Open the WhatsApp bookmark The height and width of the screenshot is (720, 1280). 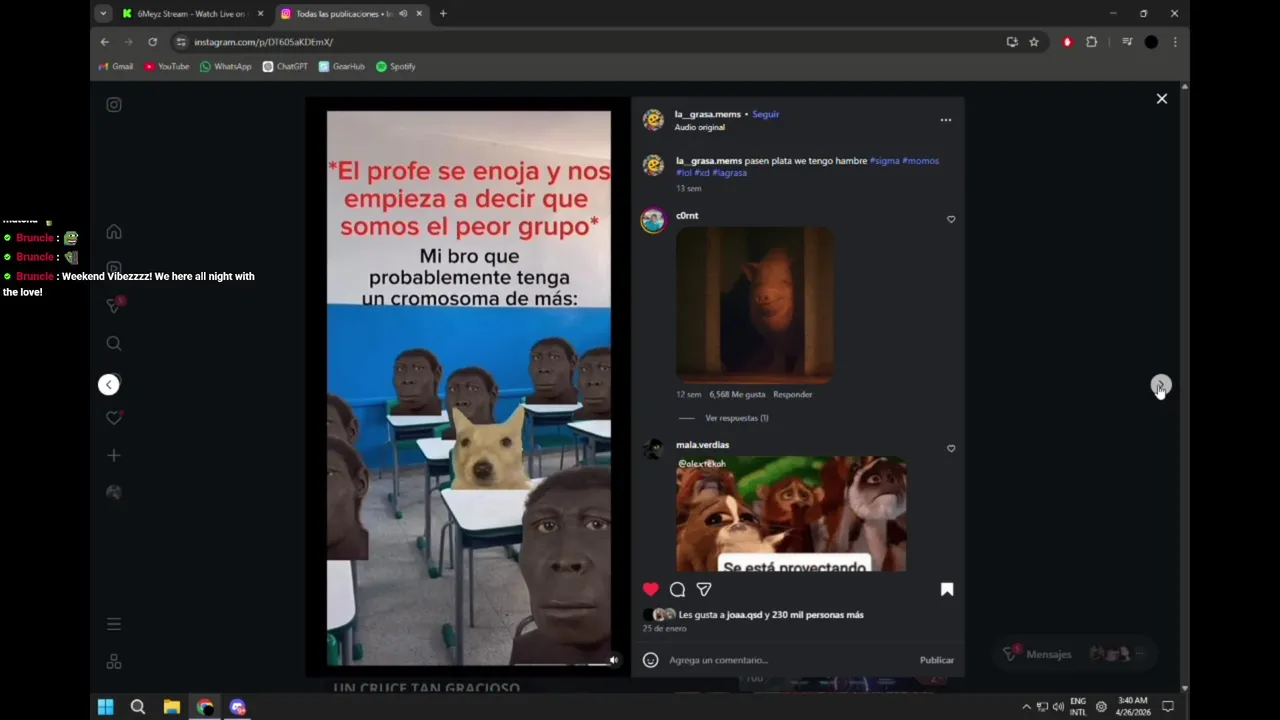[x=225, y=67]
